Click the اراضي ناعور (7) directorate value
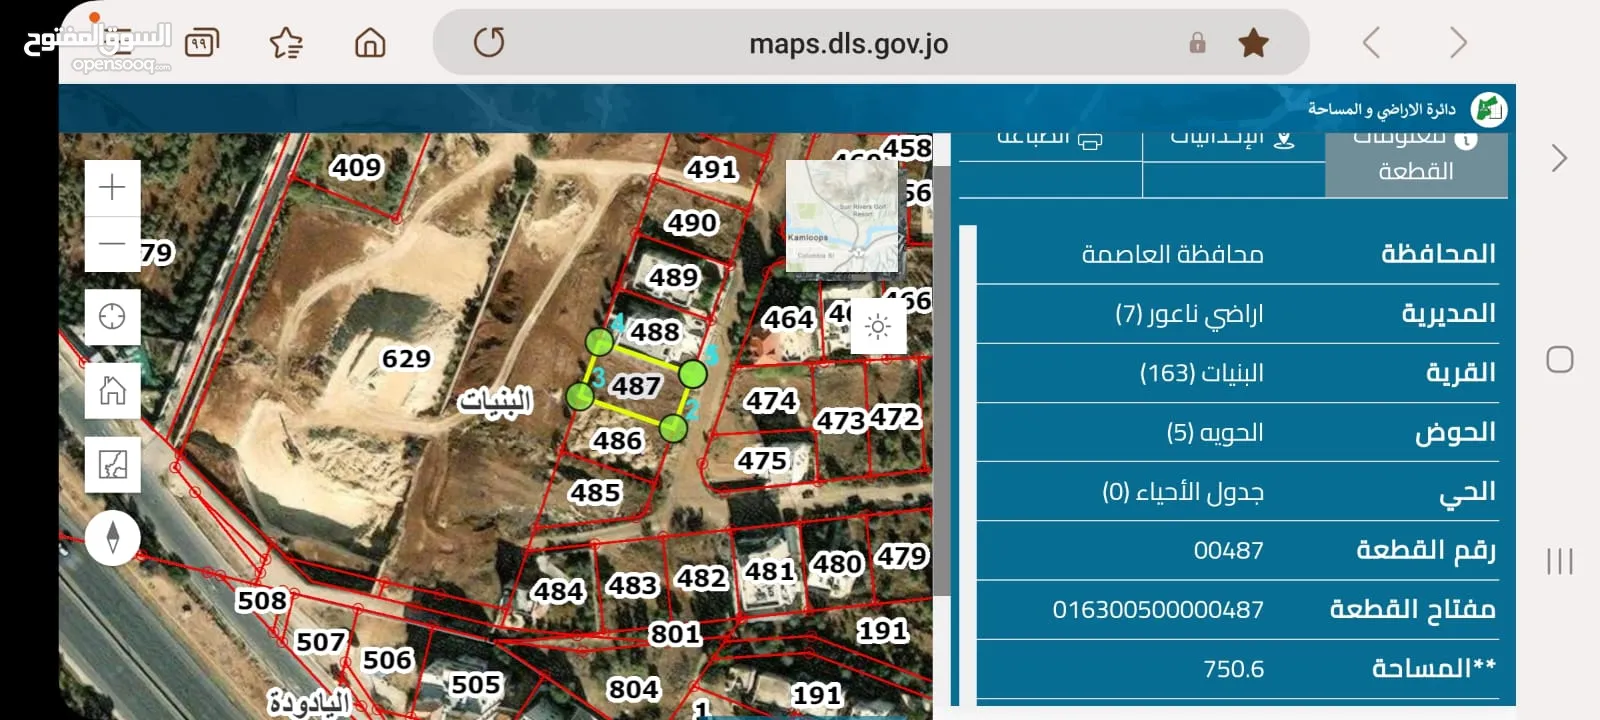 [1189, 314]
